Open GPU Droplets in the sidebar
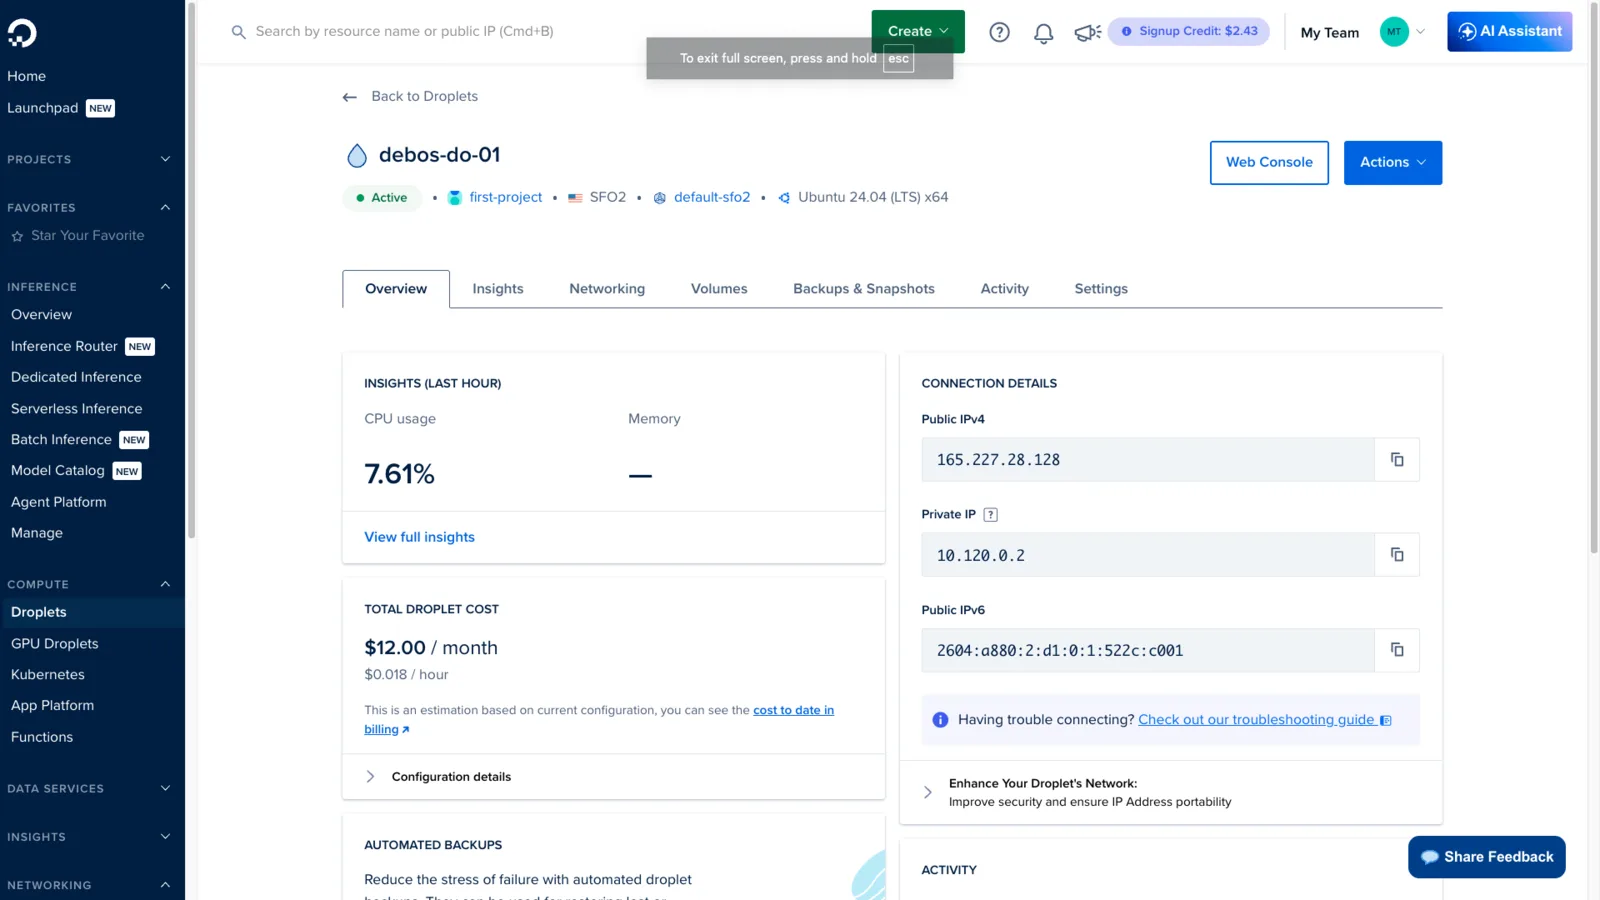The height and width of the screenshot is (900, 1600). [55, 644]
